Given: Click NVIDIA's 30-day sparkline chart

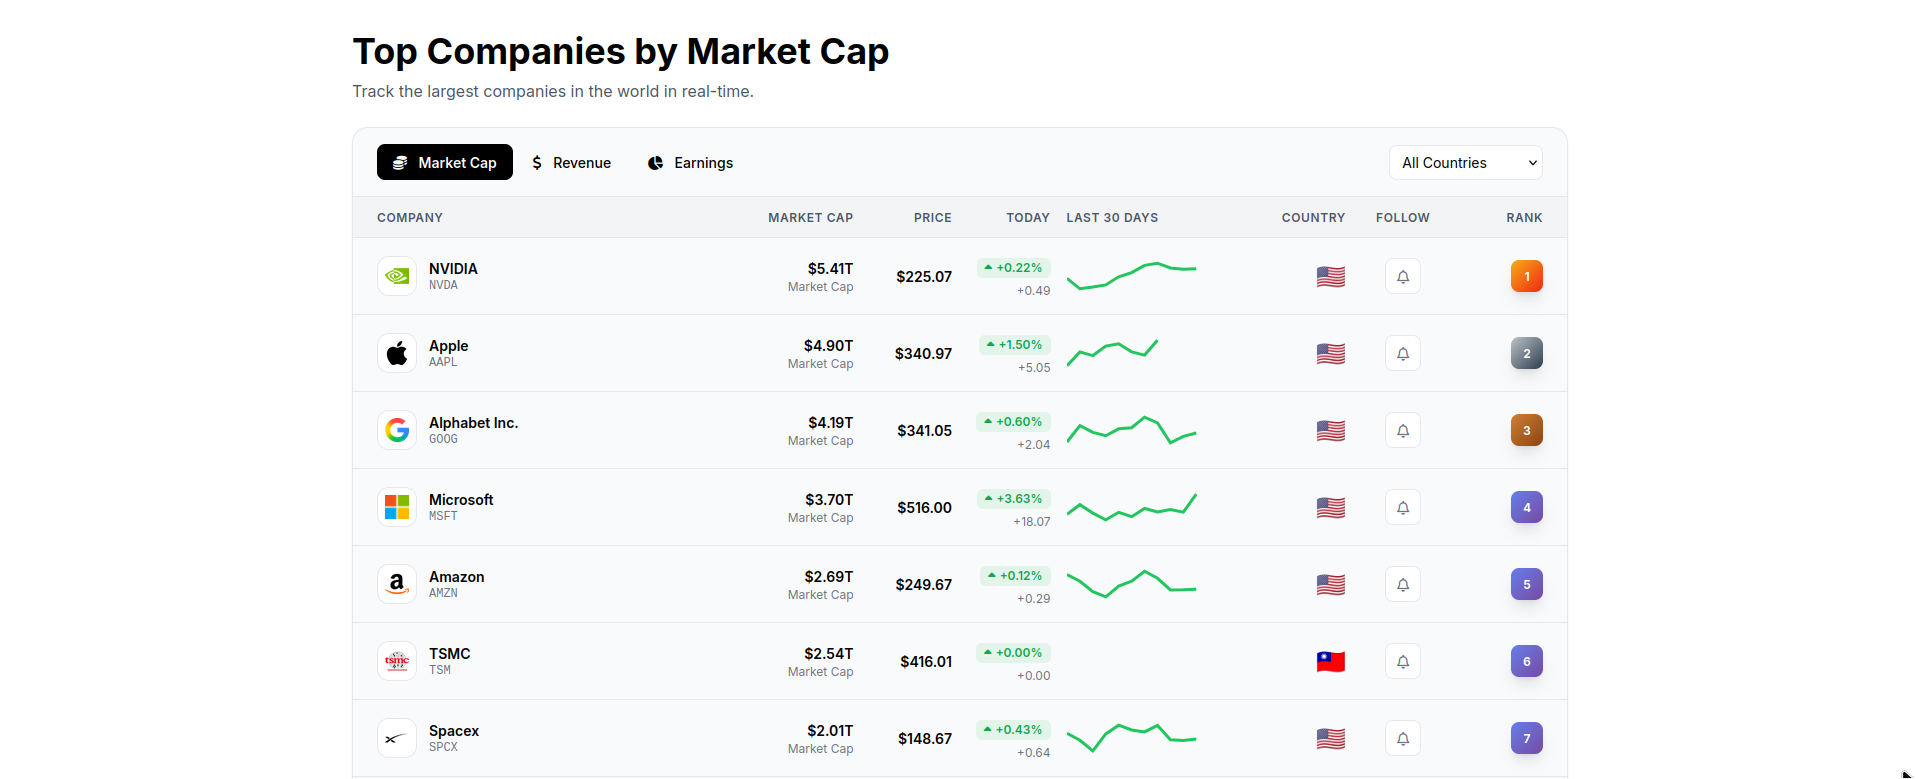Looking at the screenshot, I should 1131,276.
